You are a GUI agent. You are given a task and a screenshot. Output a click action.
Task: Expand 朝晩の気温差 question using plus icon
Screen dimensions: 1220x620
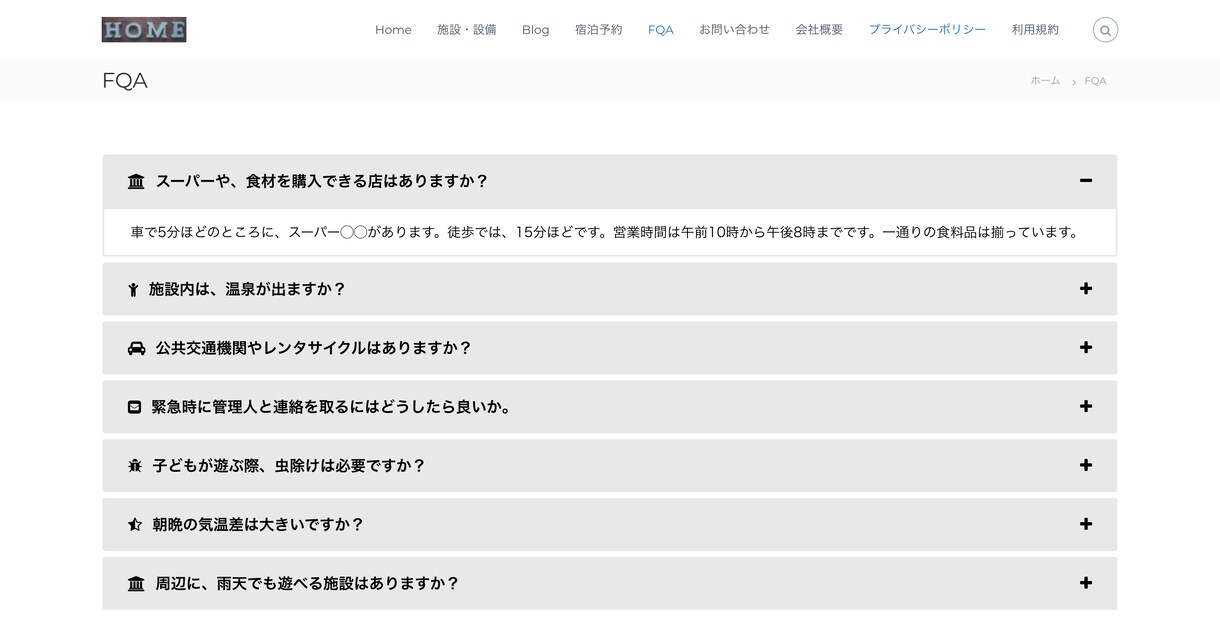[1086, 524]
